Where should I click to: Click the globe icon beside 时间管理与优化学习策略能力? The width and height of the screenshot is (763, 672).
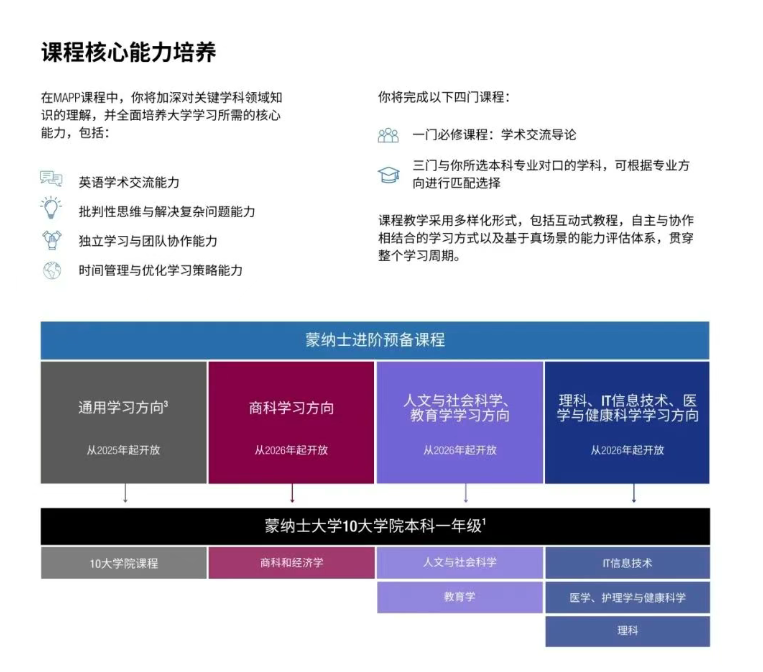point(51,270)
